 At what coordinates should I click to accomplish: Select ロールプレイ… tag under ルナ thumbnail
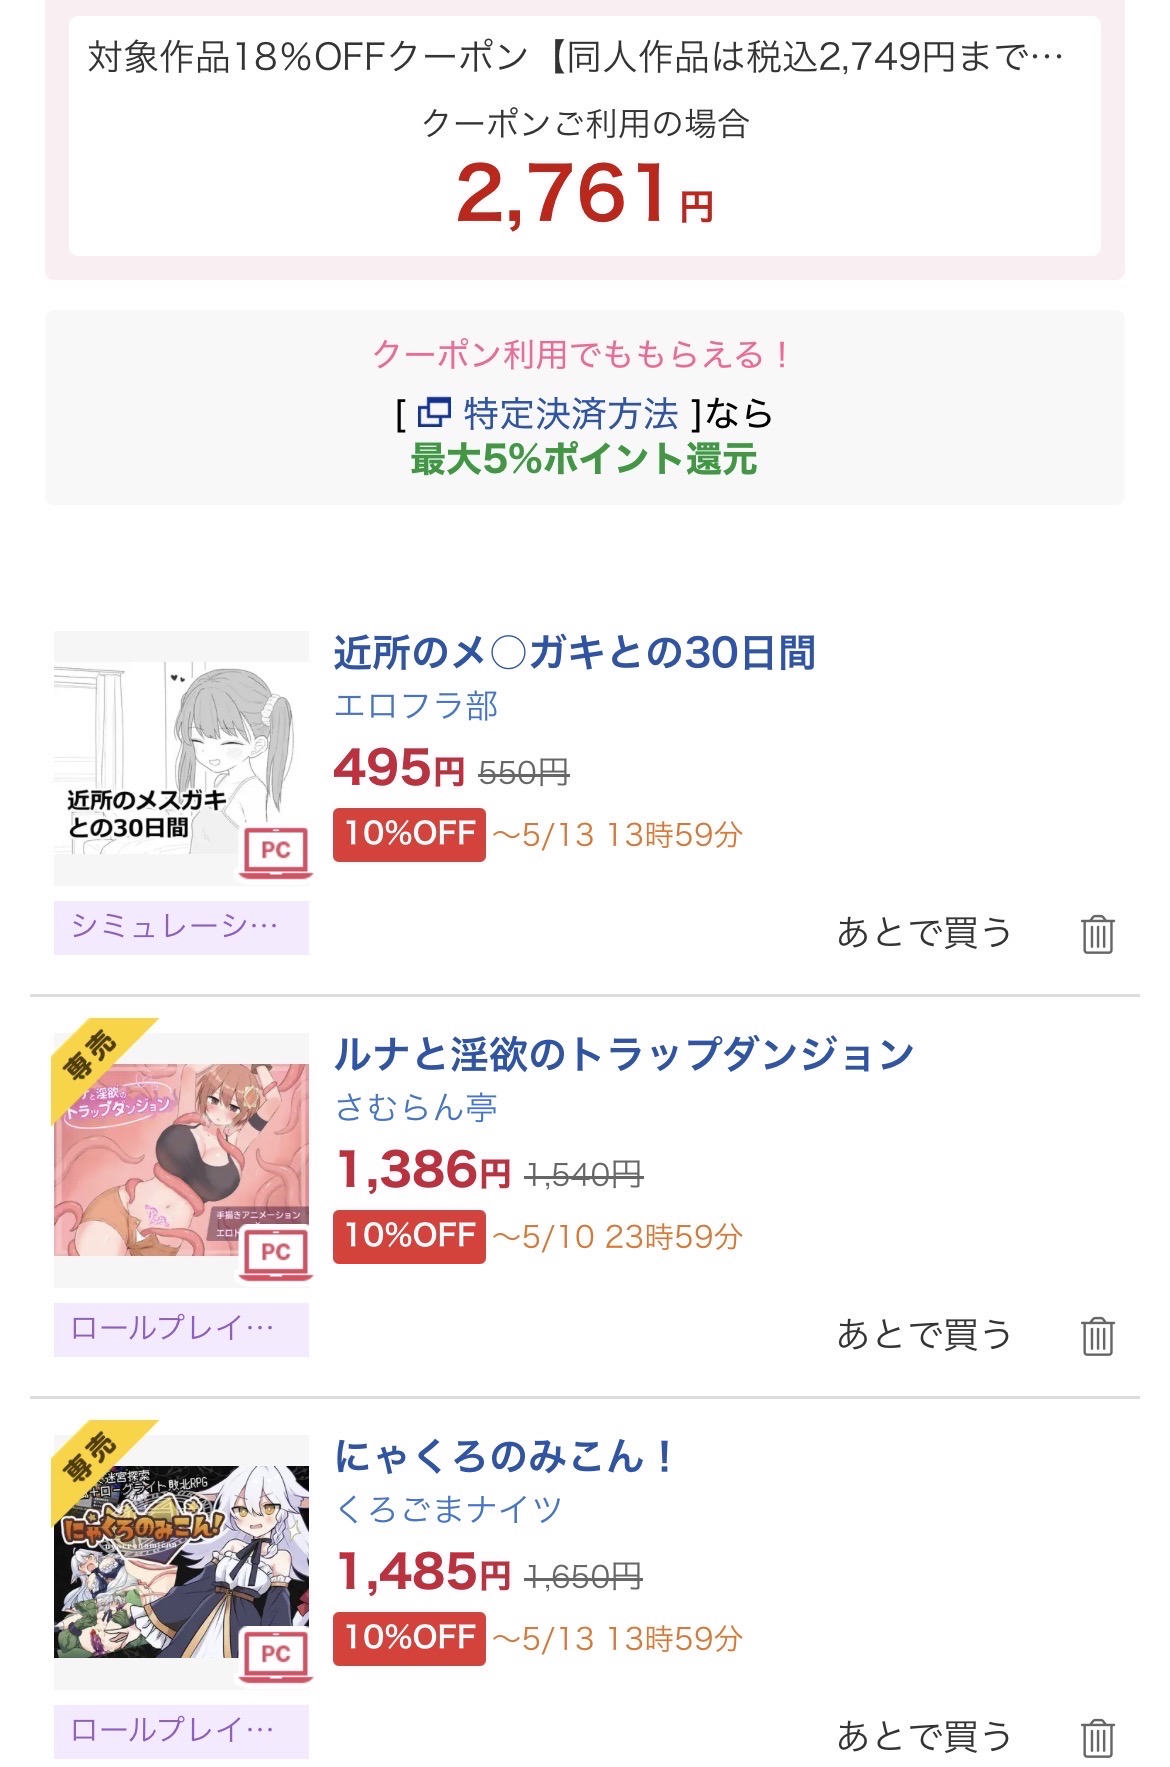point(181,1329)
